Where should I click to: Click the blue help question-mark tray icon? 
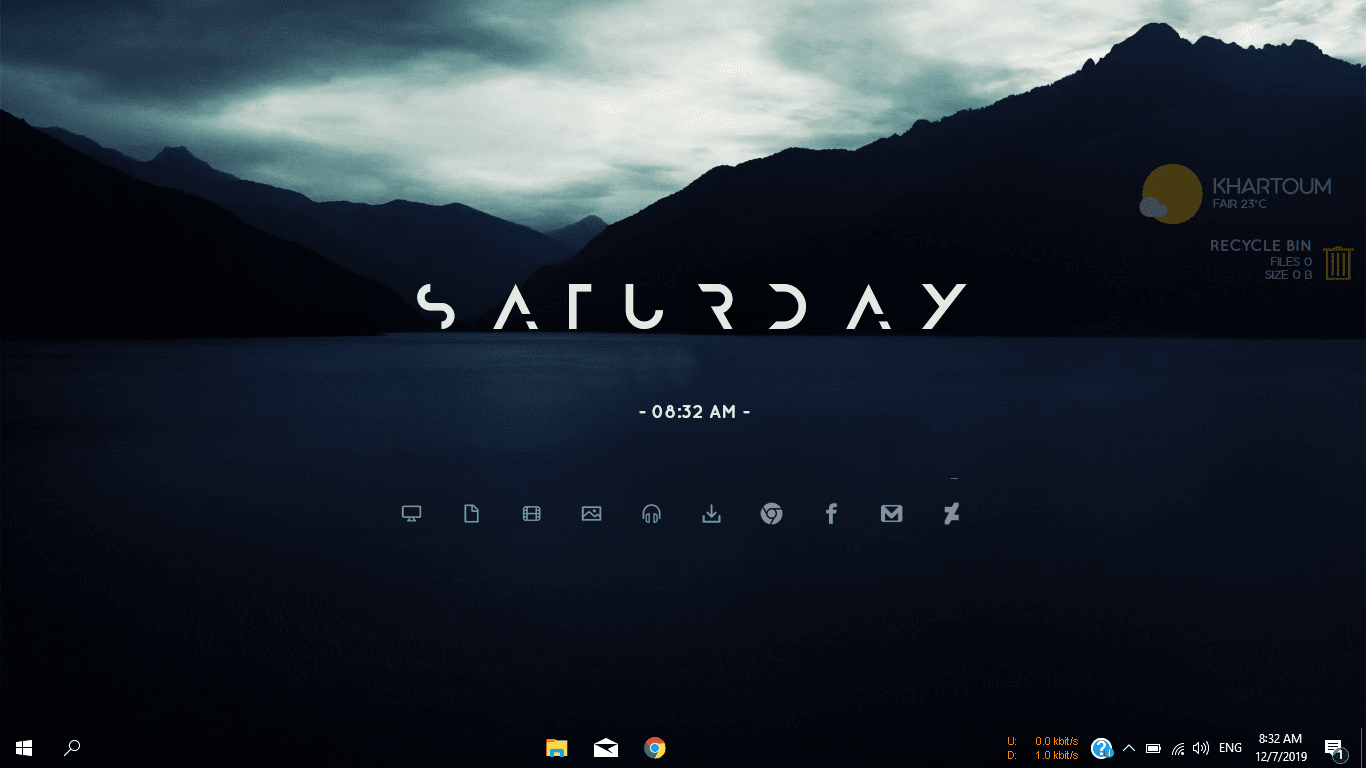[x=1102, y=748]
